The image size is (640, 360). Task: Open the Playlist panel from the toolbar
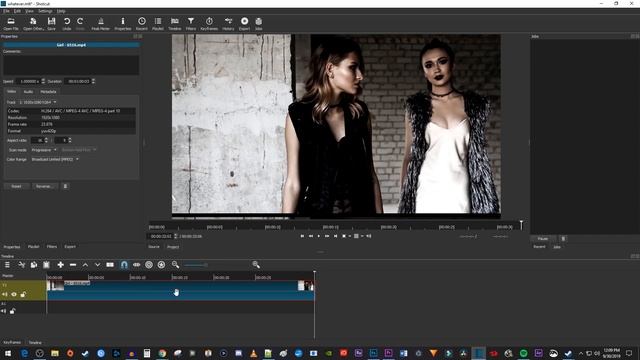point(158,24)
